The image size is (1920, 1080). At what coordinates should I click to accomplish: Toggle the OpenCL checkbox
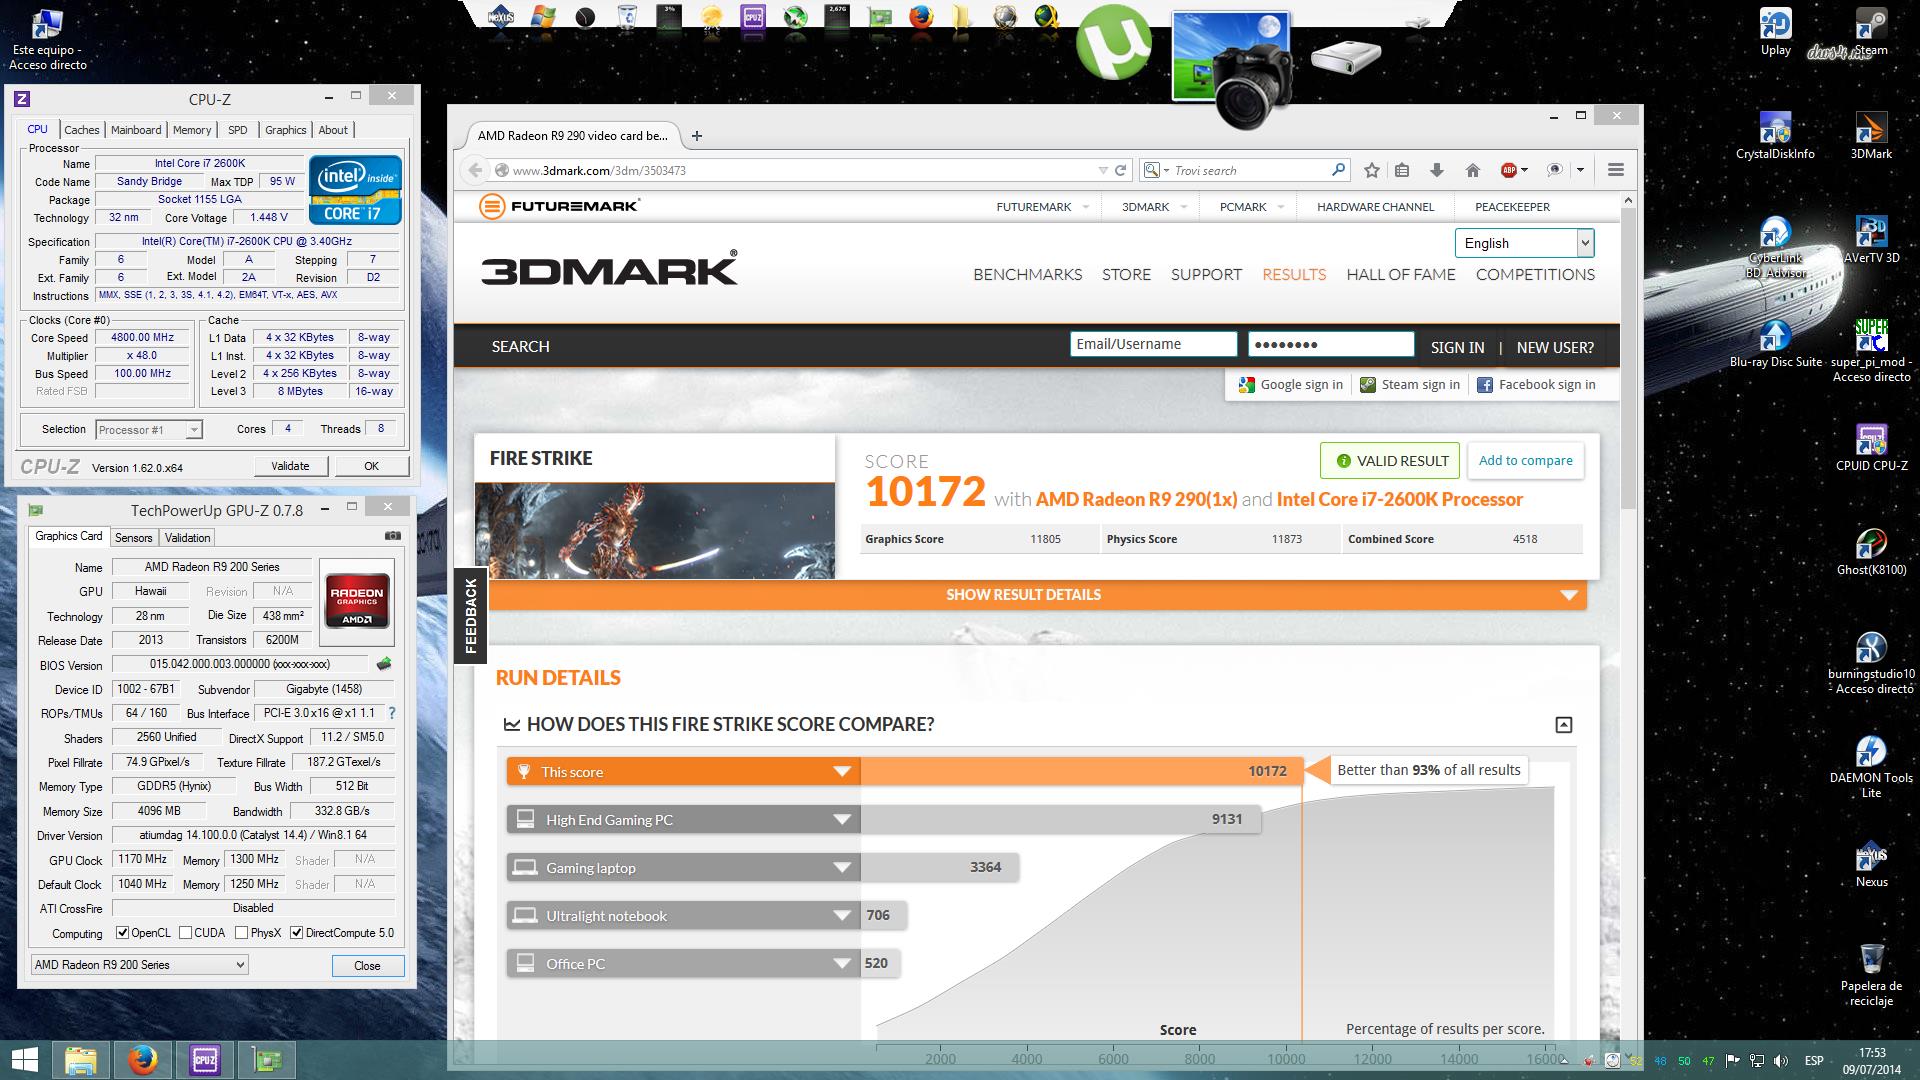tap(123, 933)
